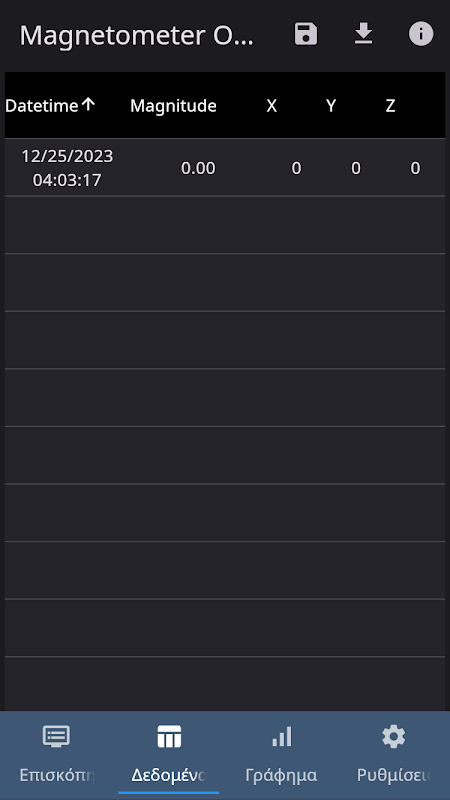This screenshot has width=450, height=800.
Task: Switch to Επισκόπηση tab label
Action: tap(56, 776)
